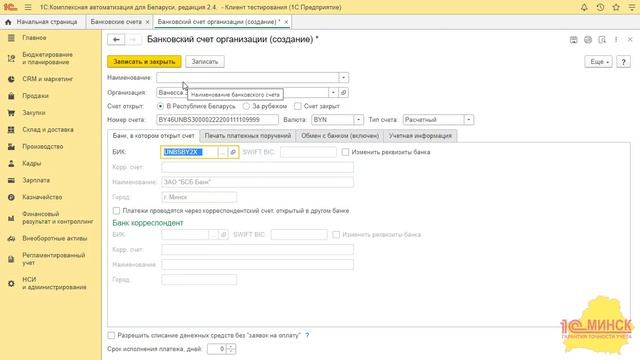Expand the Тип счета dropdown
The image size is (640, 360).
(469, 120)
